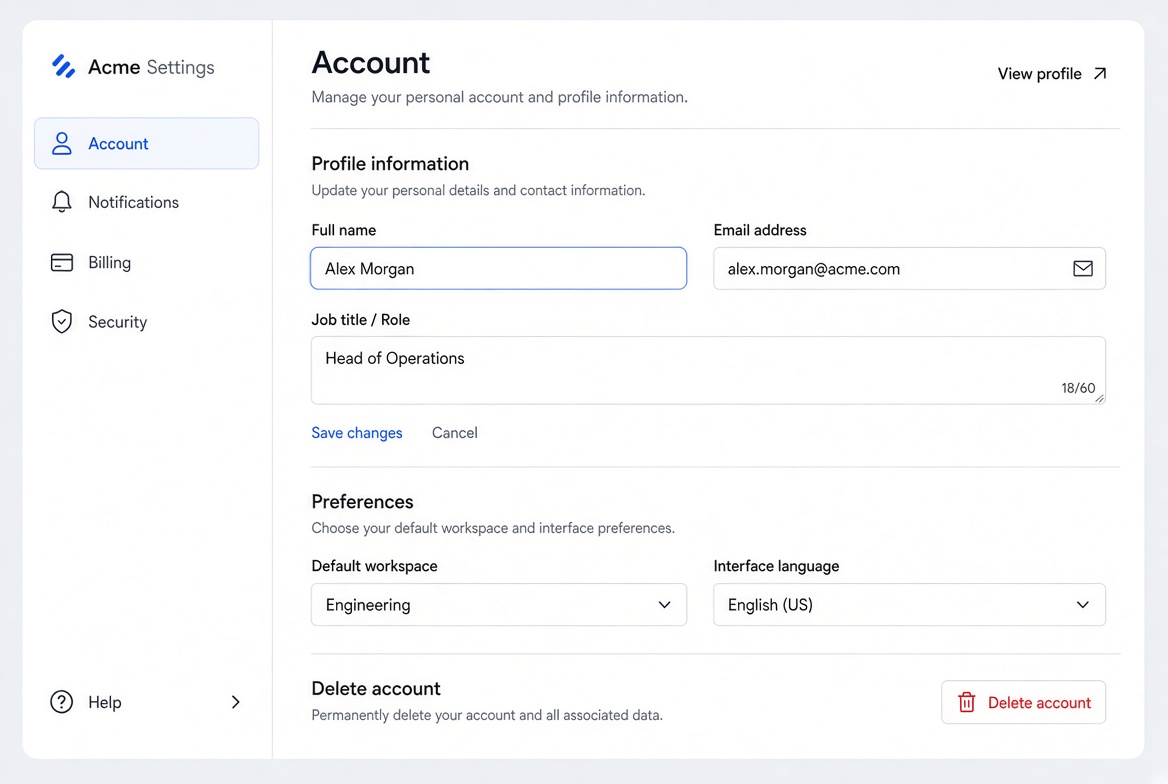
Task: Open the View profile link
Action: (1053, 74)
